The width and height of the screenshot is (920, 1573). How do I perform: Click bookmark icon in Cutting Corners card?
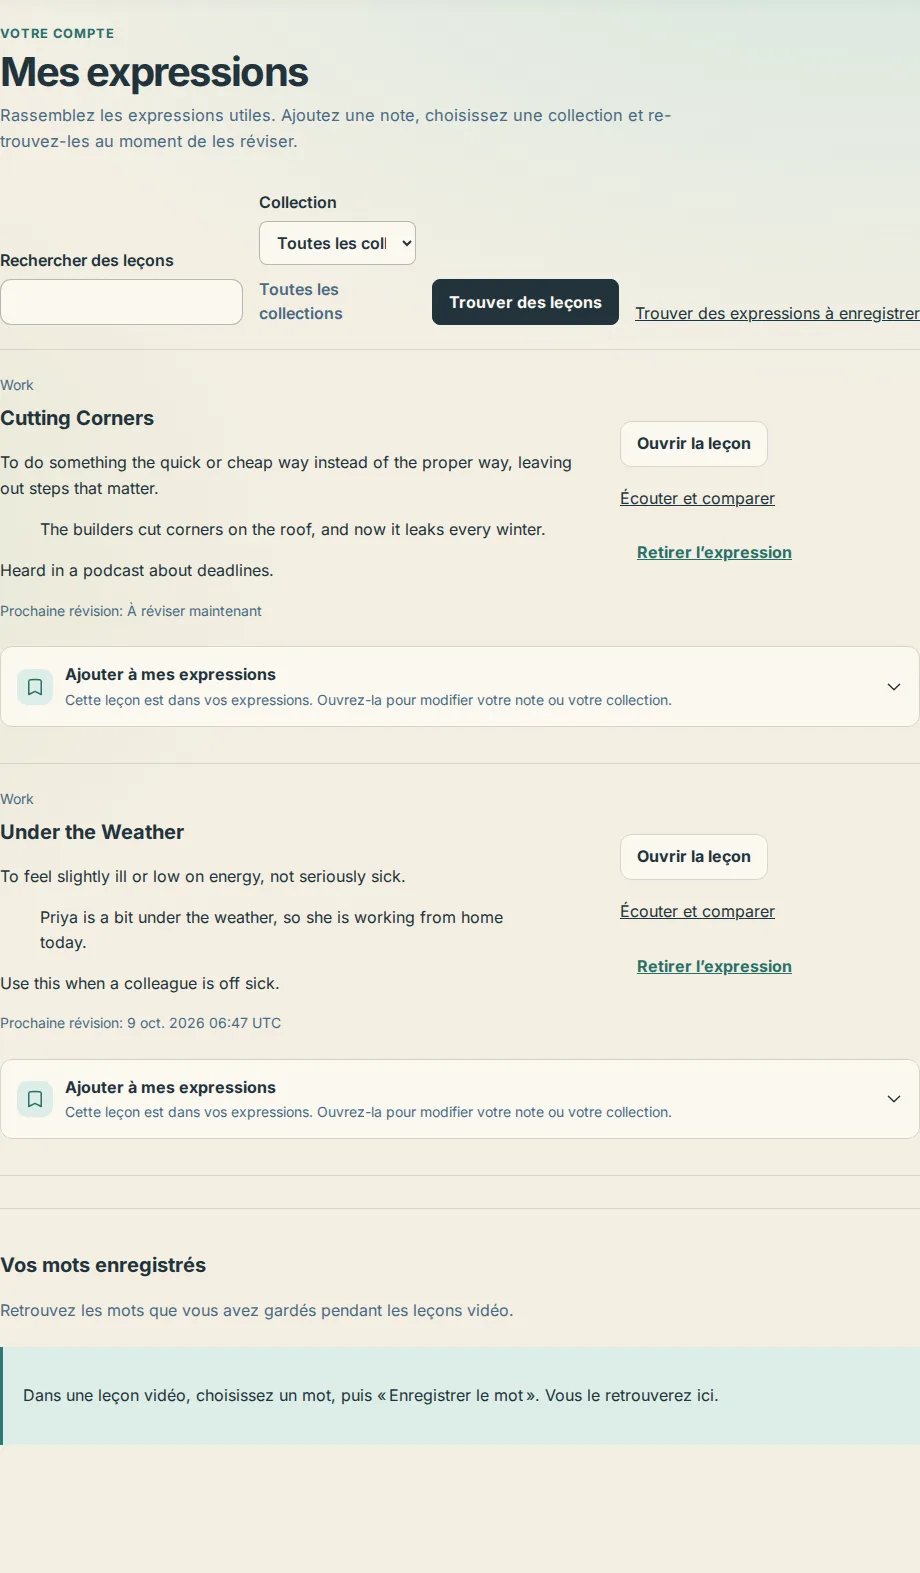click(35, 687)
